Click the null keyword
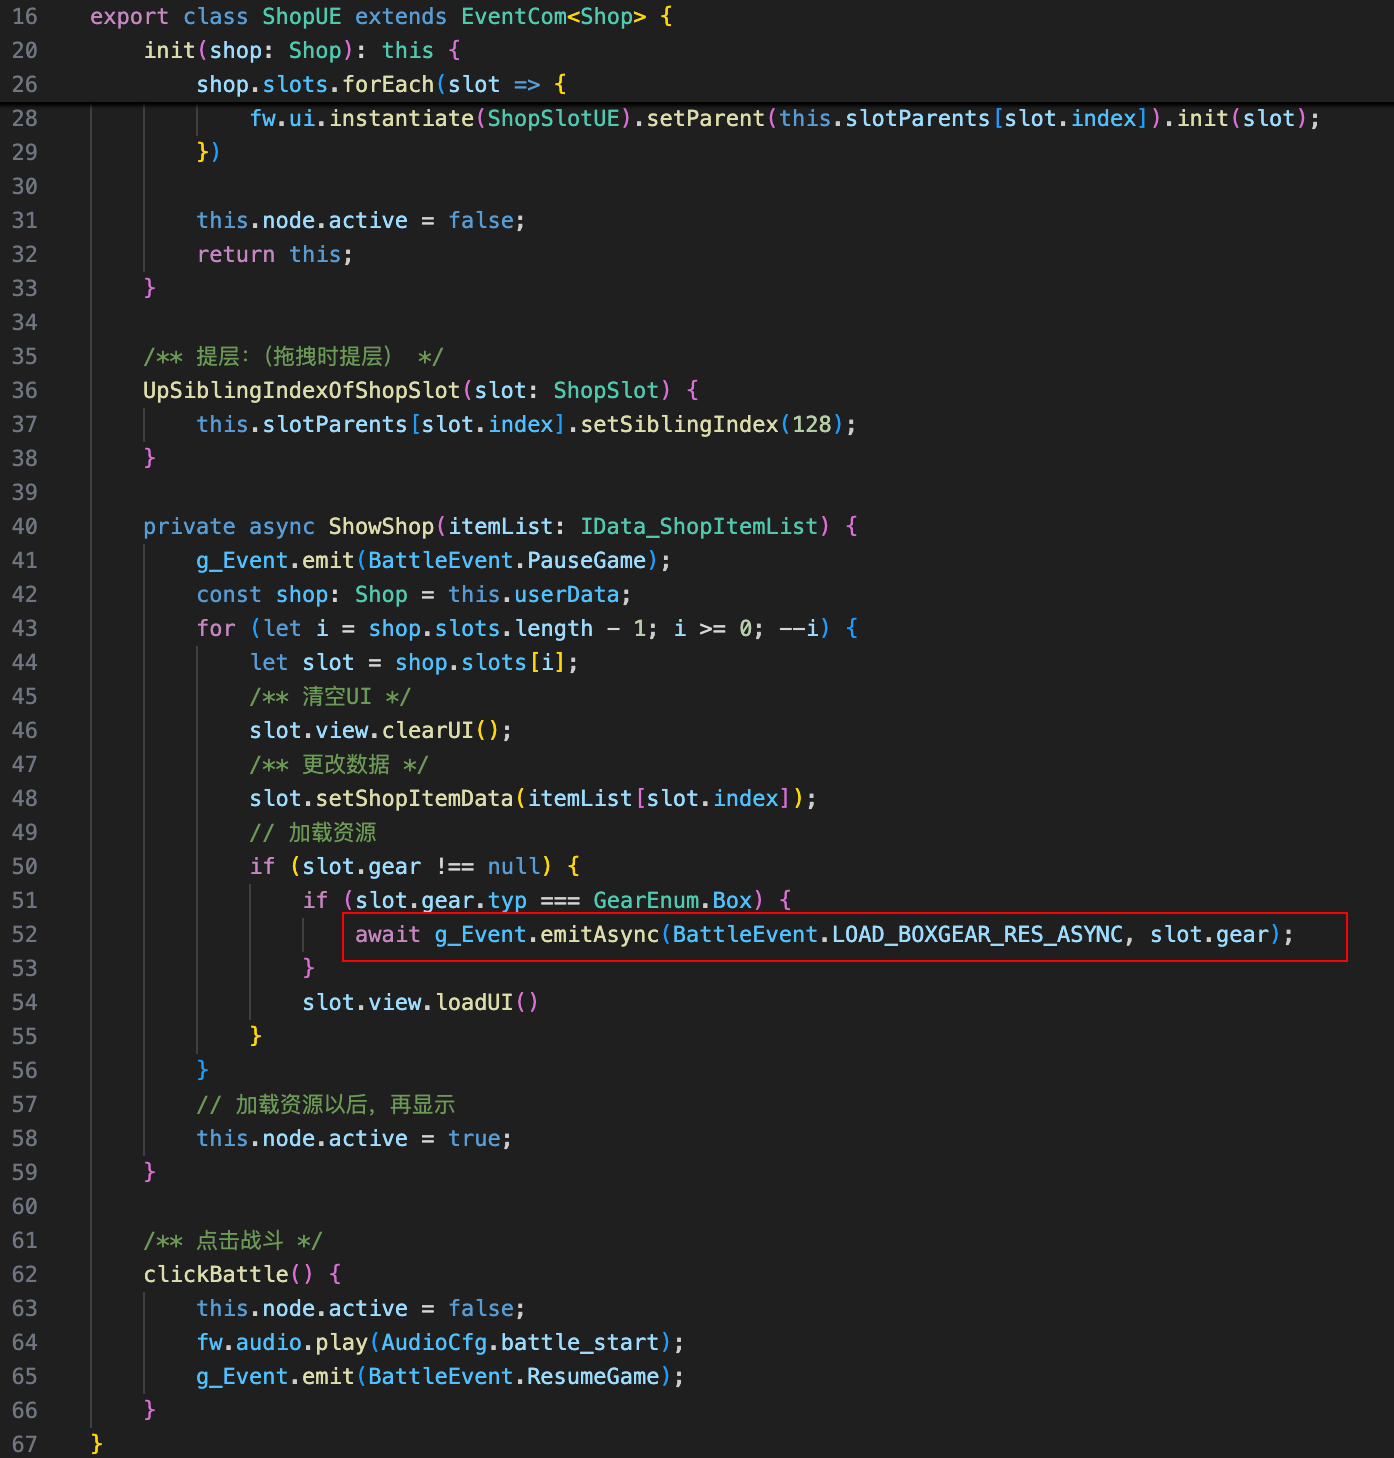The height and width of the screenshot is (1458, 1394). point(514,866)
